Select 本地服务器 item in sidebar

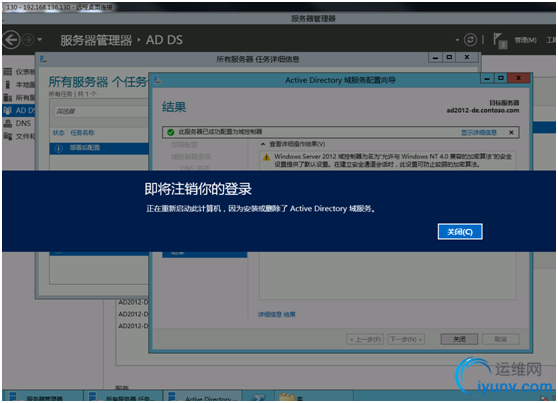(x=19, y=85)
